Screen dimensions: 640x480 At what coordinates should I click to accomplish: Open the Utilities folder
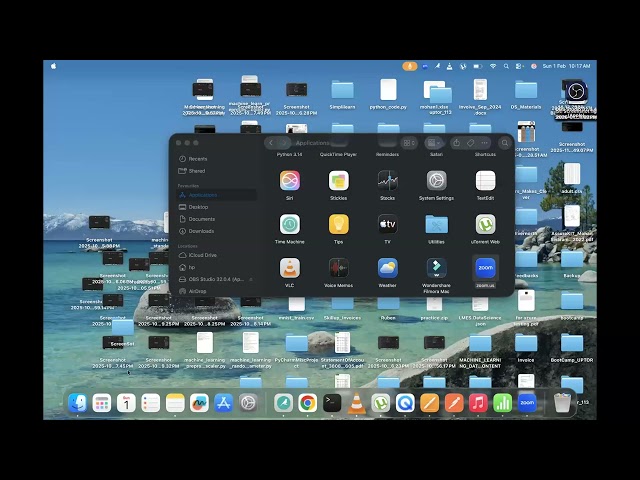[x=436, y=225]
